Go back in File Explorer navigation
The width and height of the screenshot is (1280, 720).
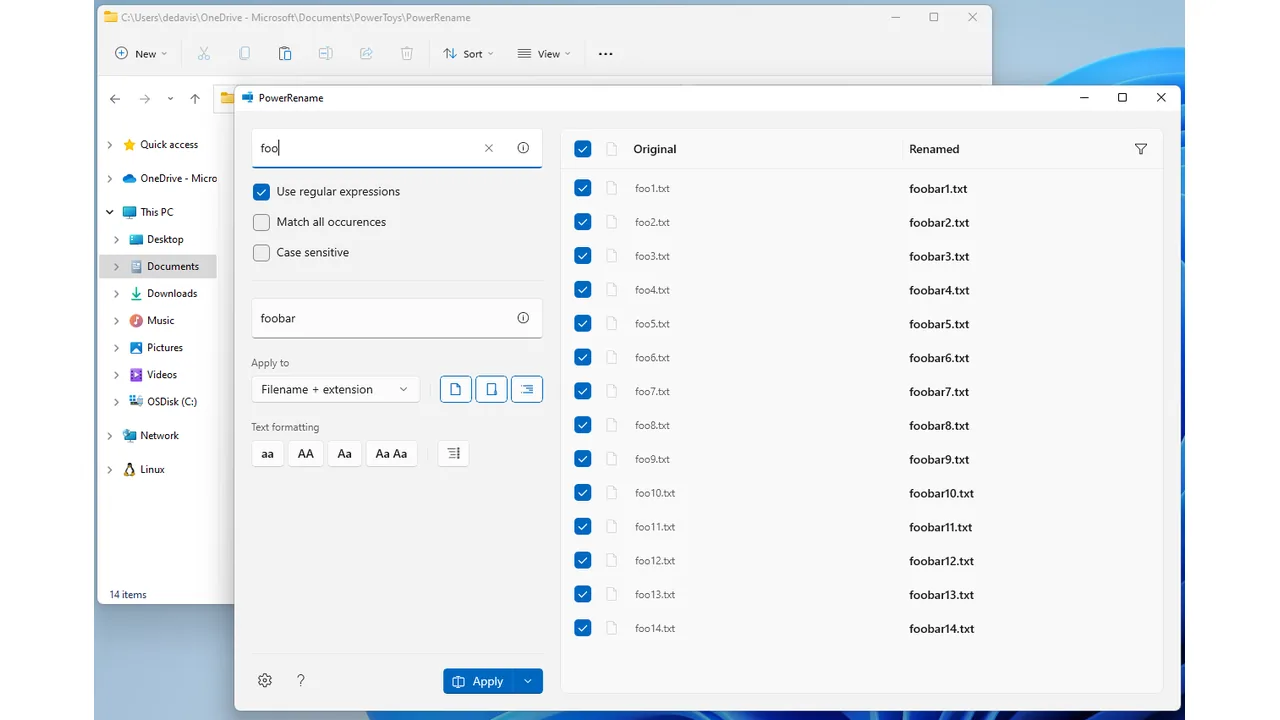(x=115, y=99)
